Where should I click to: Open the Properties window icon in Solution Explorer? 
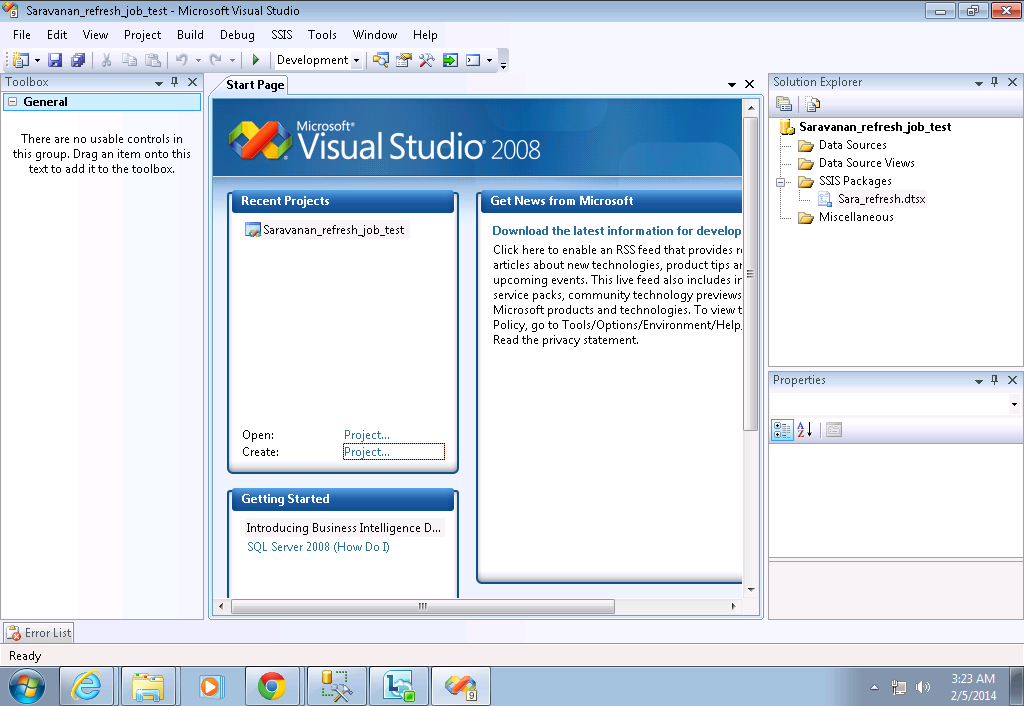784,104
